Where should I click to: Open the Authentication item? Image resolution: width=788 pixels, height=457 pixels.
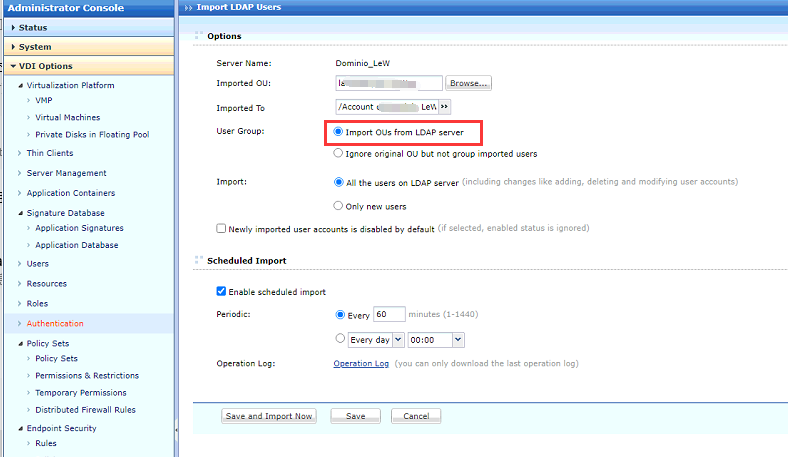click(55, 323)
